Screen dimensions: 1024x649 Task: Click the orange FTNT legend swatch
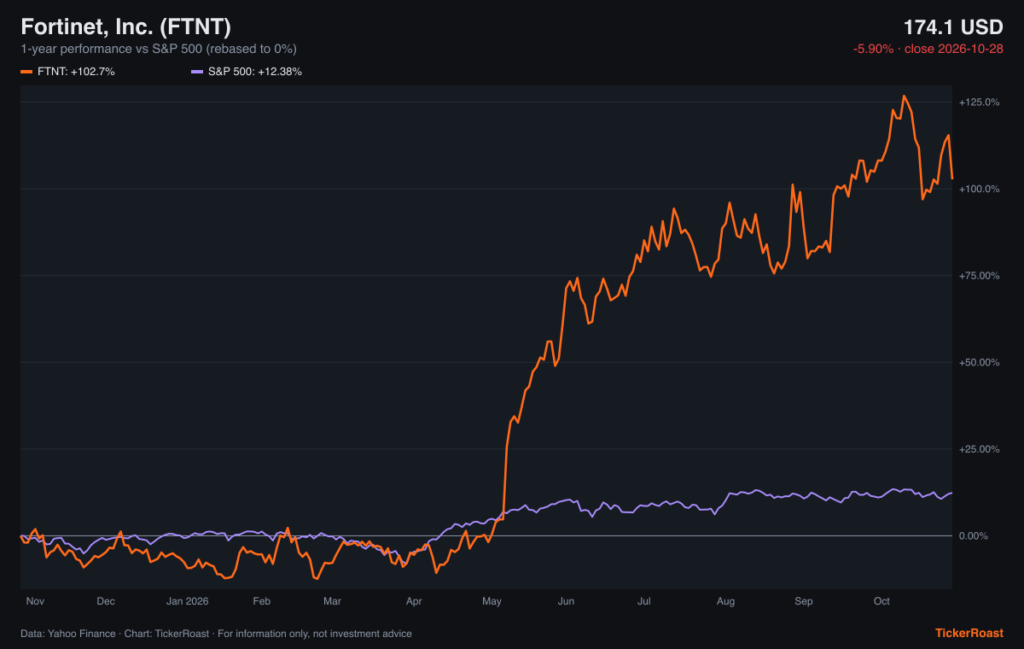pos(26,72)
